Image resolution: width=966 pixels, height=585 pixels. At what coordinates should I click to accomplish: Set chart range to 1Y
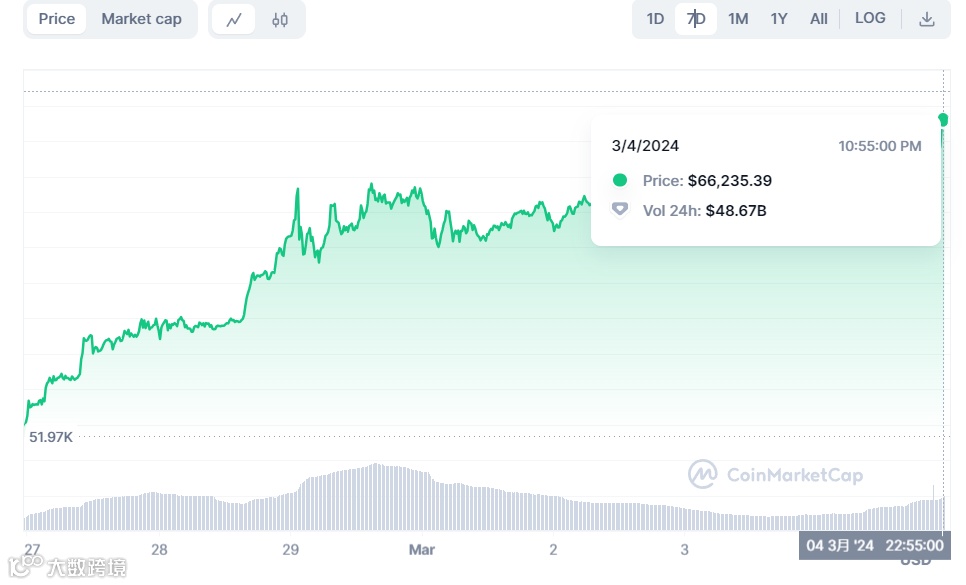[x=779, y=19]
